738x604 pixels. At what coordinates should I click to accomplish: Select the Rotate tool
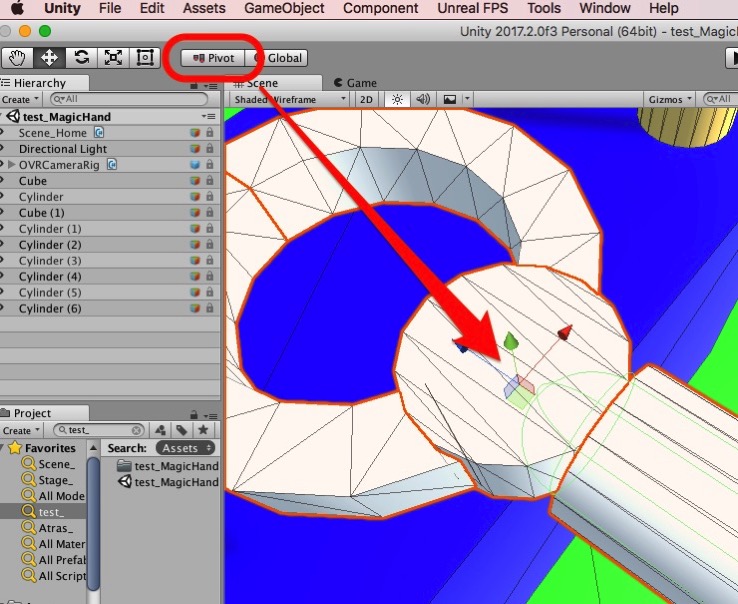point(81,57)
